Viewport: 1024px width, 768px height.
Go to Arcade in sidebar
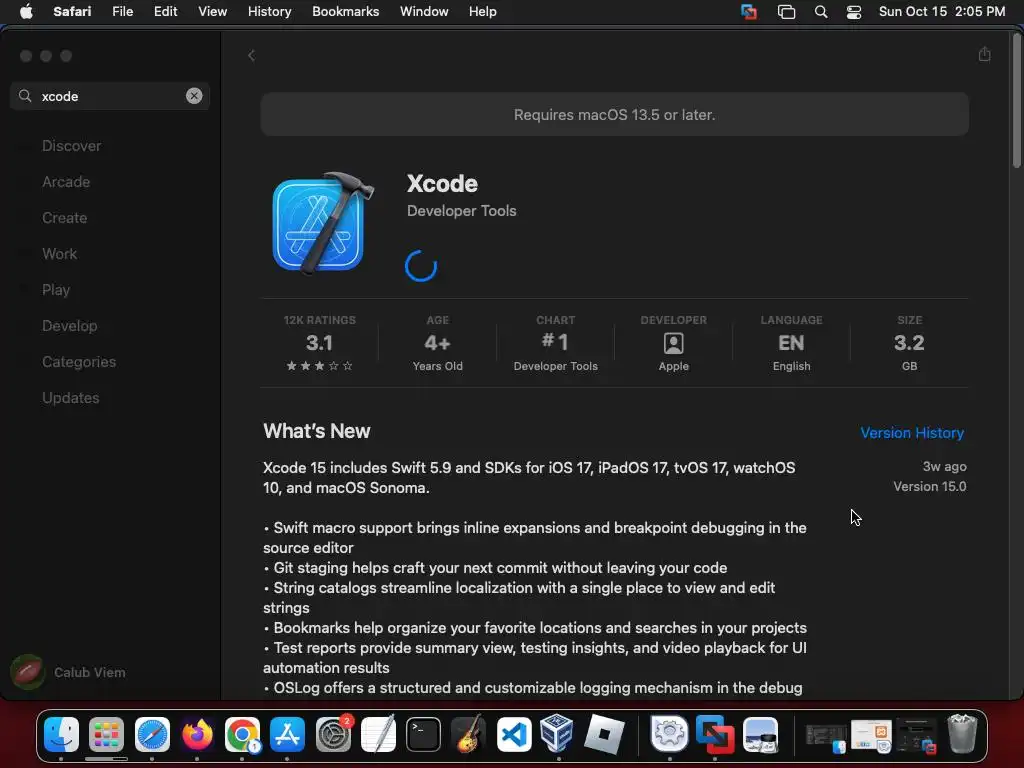[66, 182]
